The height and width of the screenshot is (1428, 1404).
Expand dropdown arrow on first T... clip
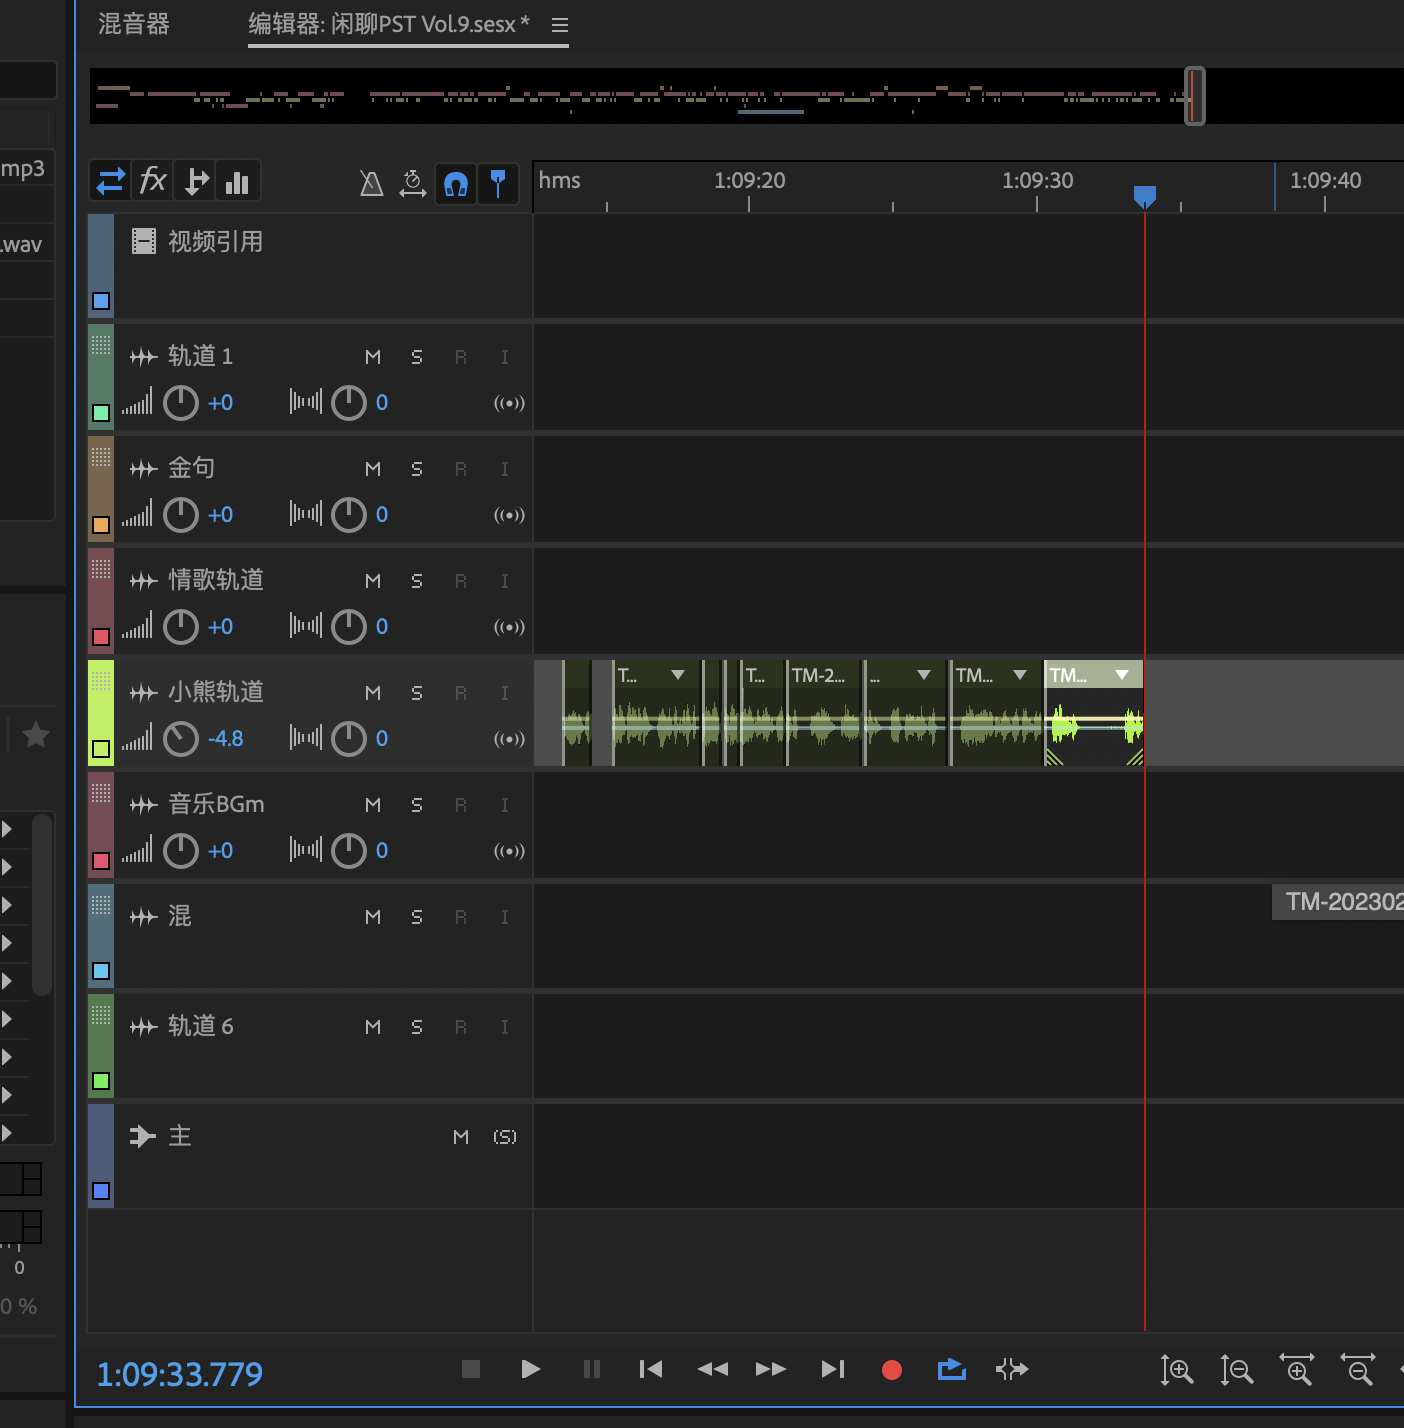678,675
